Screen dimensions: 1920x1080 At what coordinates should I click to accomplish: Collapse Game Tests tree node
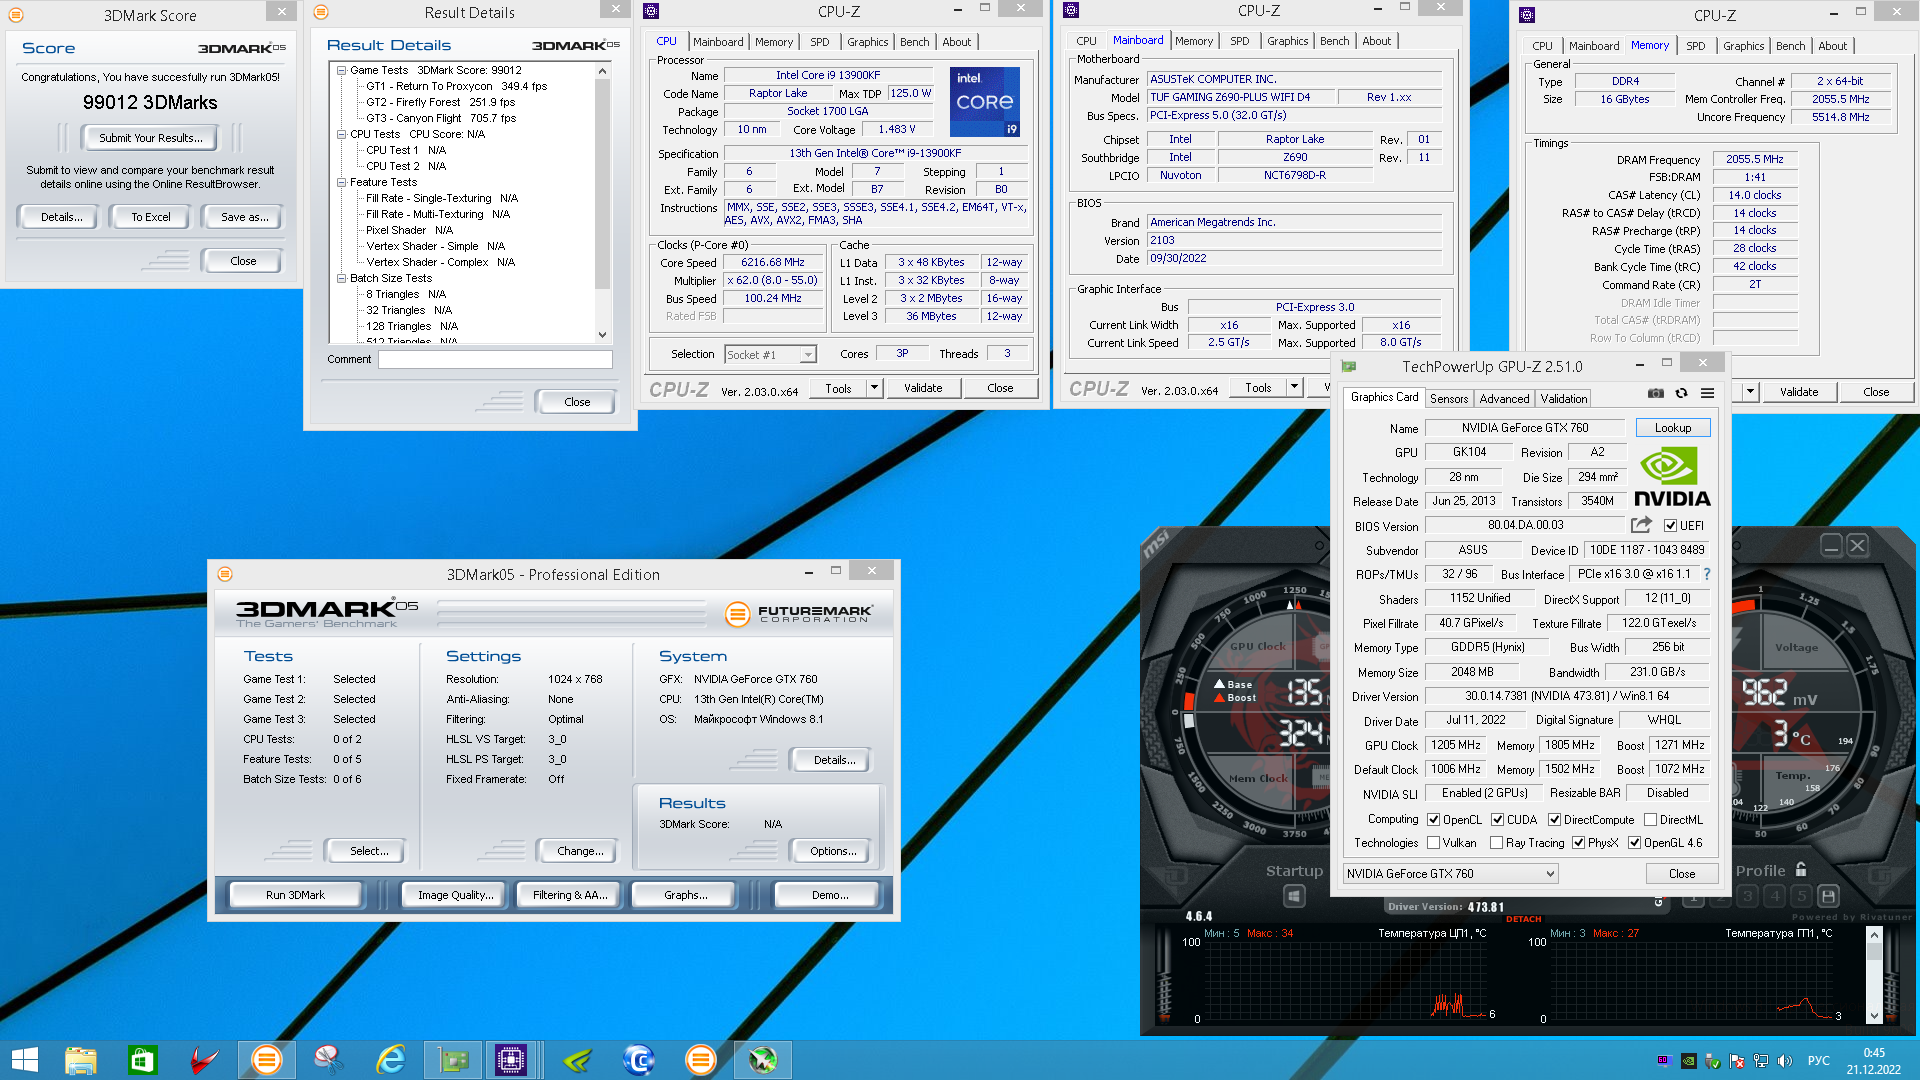pos(341,70)
